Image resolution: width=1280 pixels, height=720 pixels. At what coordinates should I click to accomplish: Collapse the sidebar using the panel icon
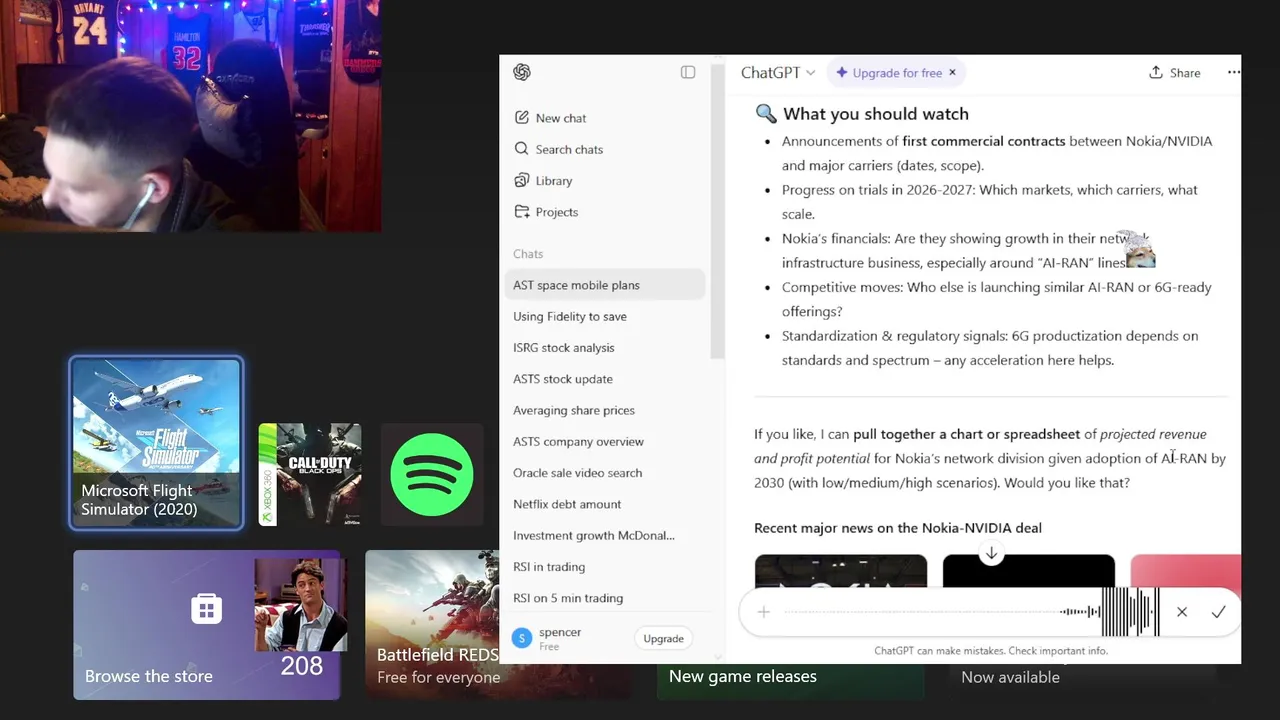pyautogui.click(x=688, y=72)
